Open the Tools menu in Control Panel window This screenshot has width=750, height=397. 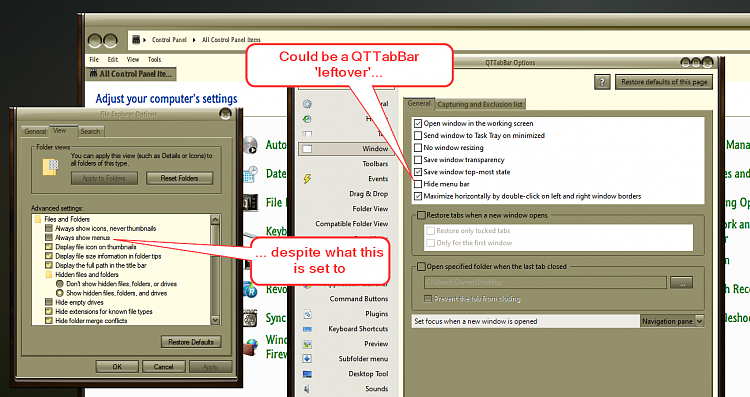[154, 60]
